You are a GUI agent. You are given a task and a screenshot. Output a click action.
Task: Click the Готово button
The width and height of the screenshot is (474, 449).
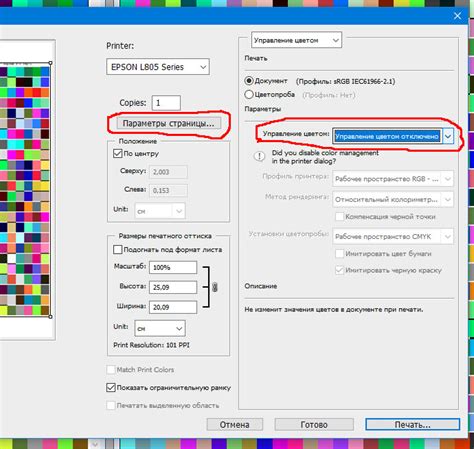tap(314, 425)
